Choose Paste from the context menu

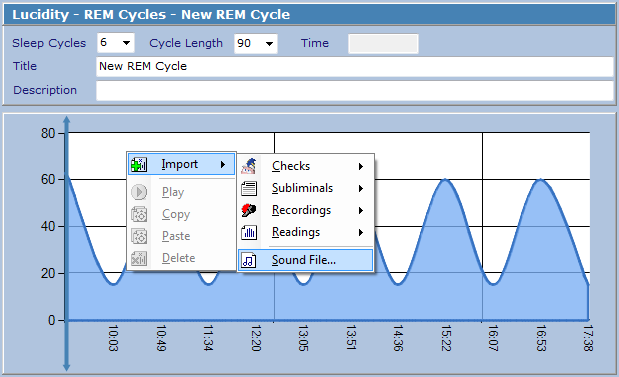[182, 236]
